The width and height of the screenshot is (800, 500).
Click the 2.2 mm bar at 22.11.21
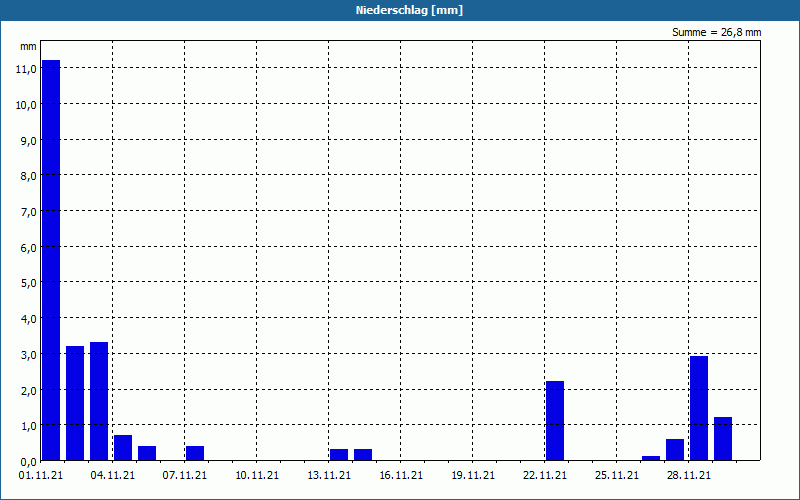555,421
